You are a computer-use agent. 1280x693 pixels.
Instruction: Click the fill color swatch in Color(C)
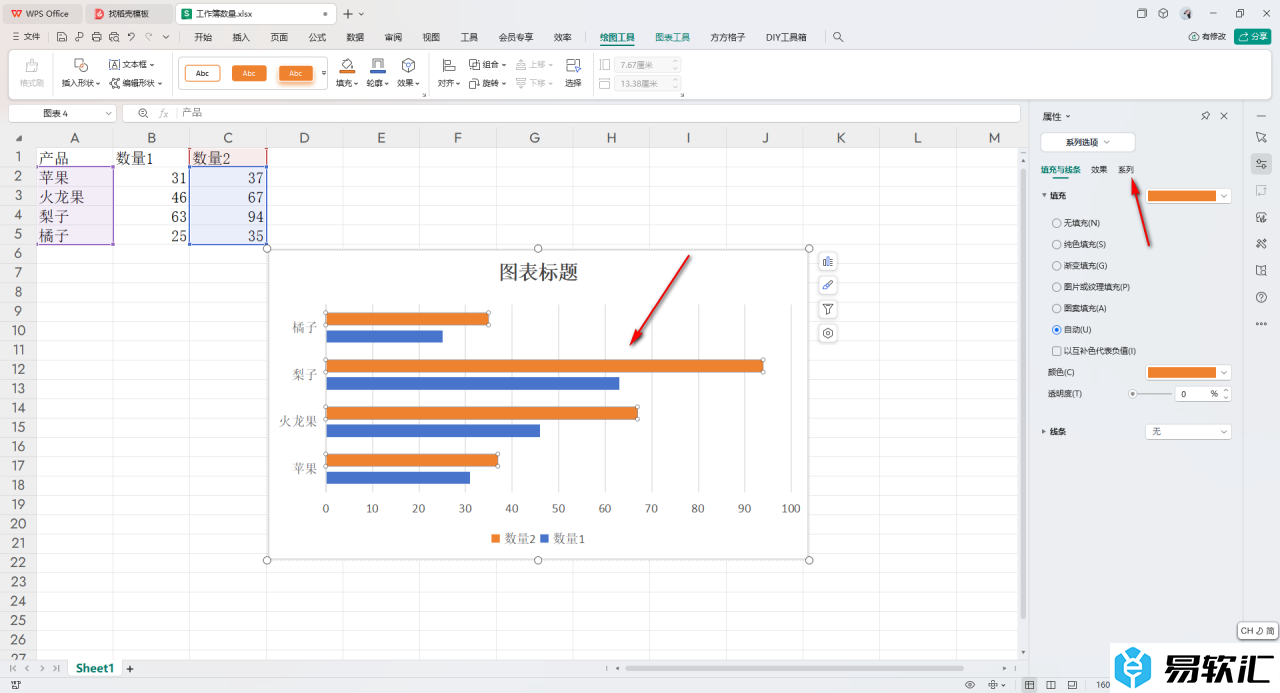pos(1182,372)
